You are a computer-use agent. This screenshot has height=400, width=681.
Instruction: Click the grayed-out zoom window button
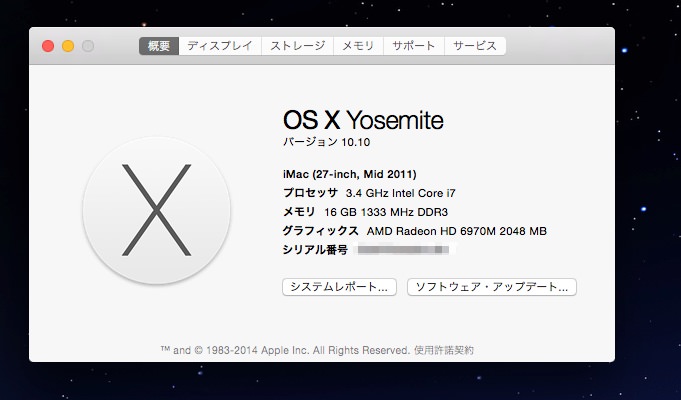88,46
